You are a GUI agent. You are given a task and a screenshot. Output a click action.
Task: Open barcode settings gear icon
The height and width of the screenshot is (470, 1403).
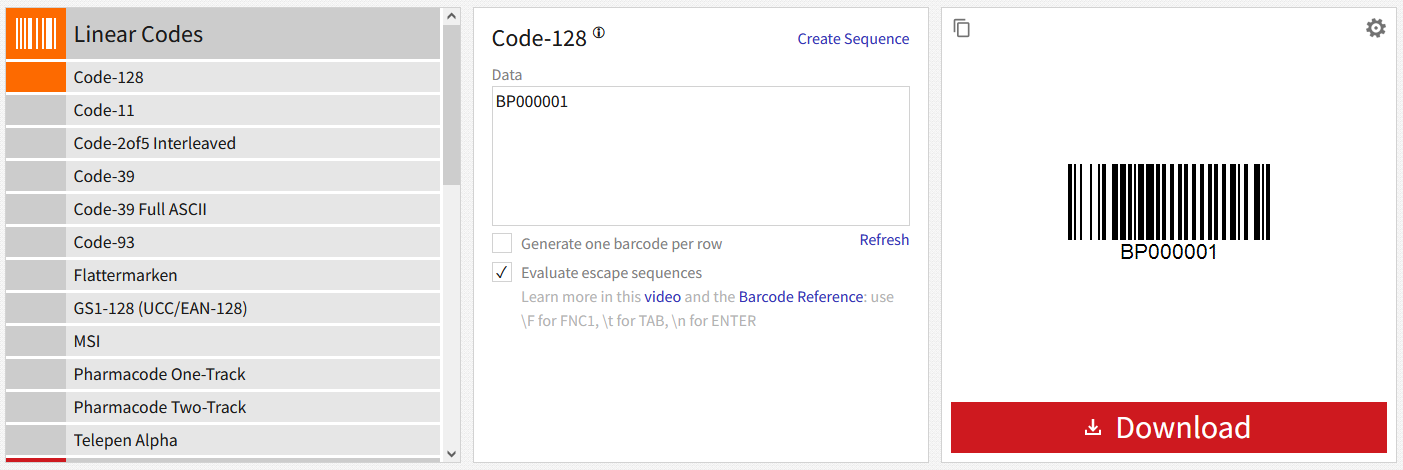[1376, 28]
